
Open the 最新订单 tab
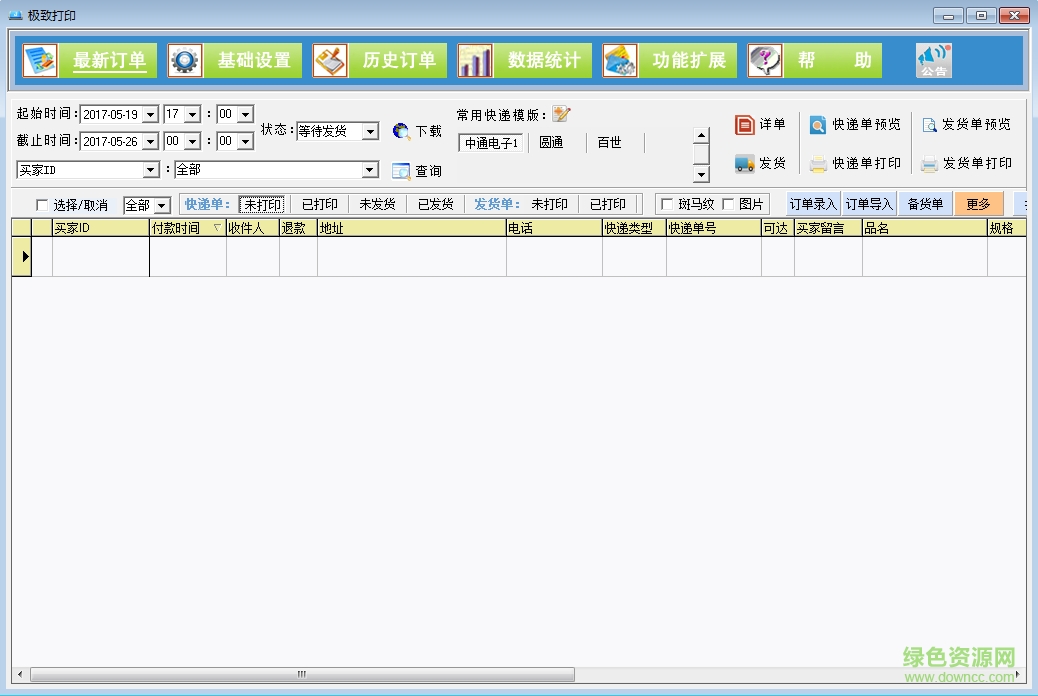click(109, 60)
